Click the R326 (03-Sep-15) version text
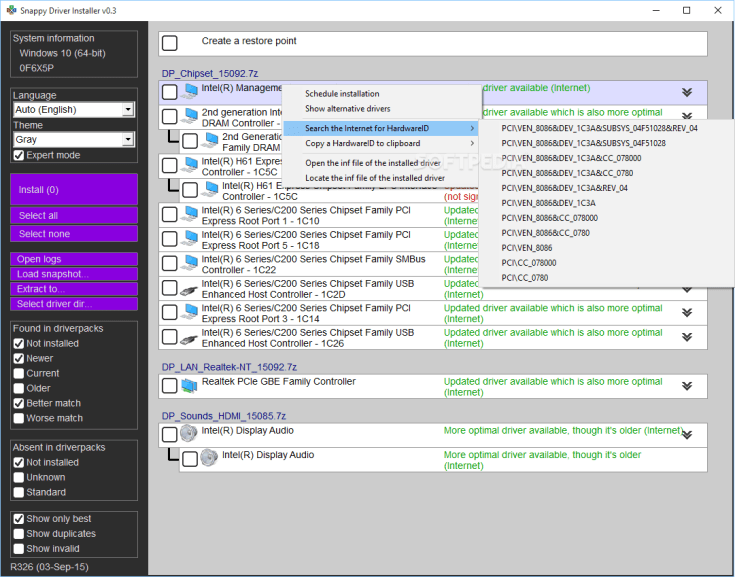The width and height of the screenshot is (735, 577). (x=49, y=567)
